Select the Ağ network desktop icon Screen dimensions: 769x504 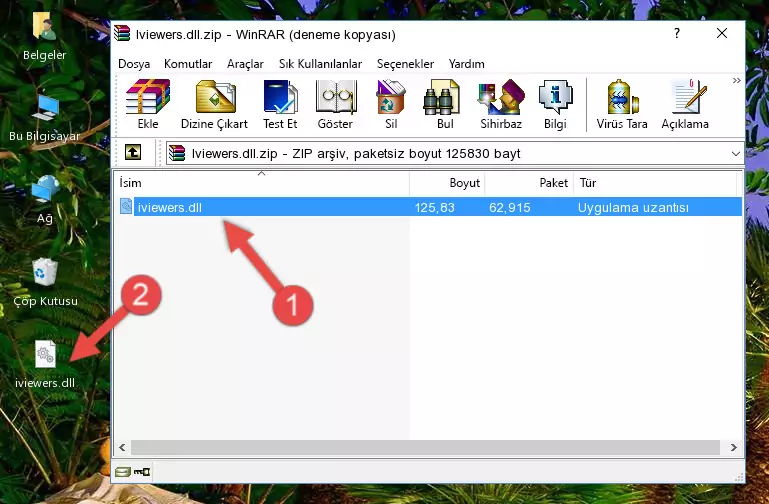click(x=45, y=200)
